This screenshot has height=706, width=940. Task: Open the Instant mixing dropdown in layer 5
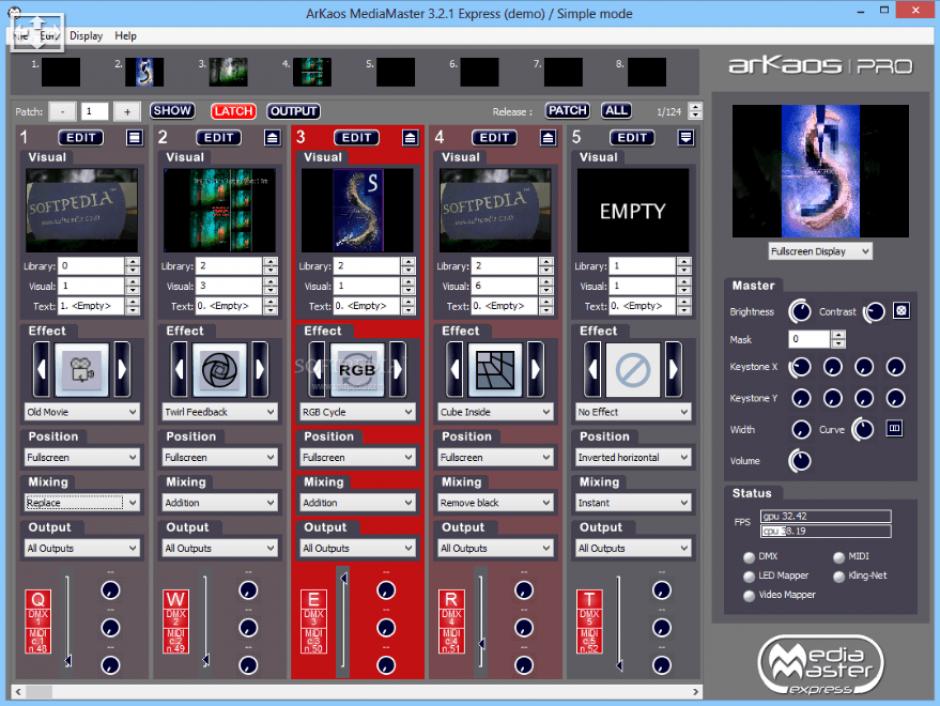click(x=633, y=503)
